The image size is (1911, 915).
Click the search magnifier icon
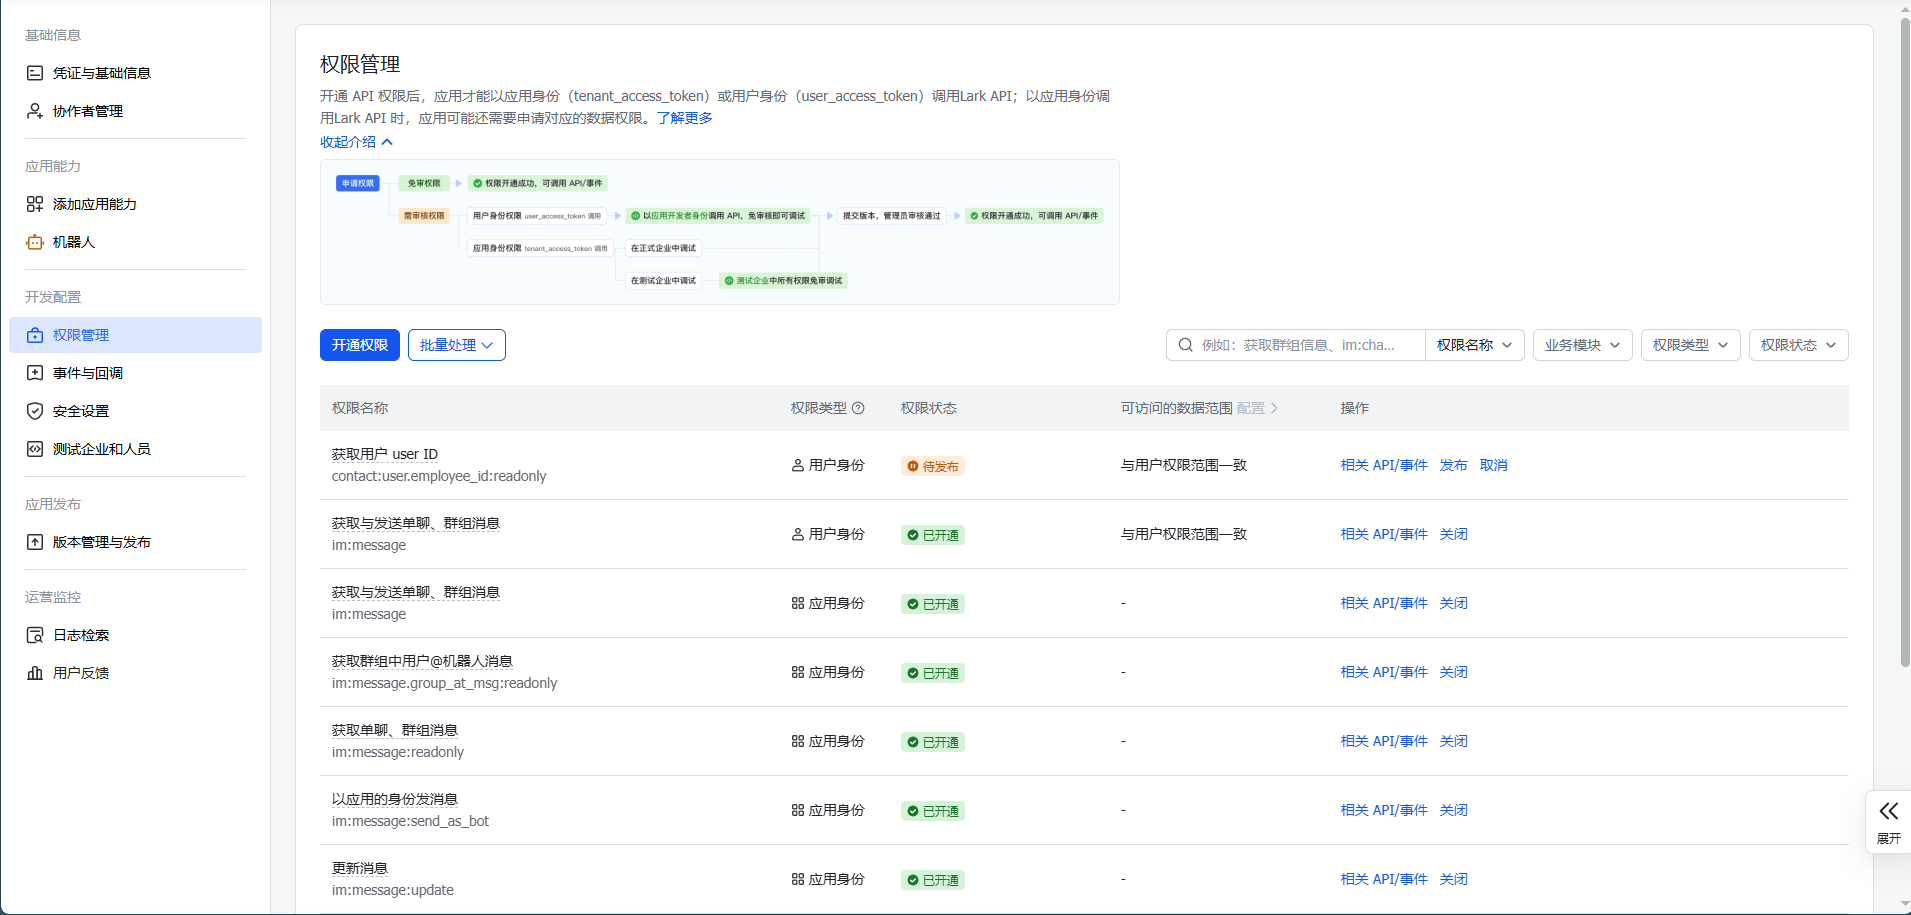coord(1185,345)
